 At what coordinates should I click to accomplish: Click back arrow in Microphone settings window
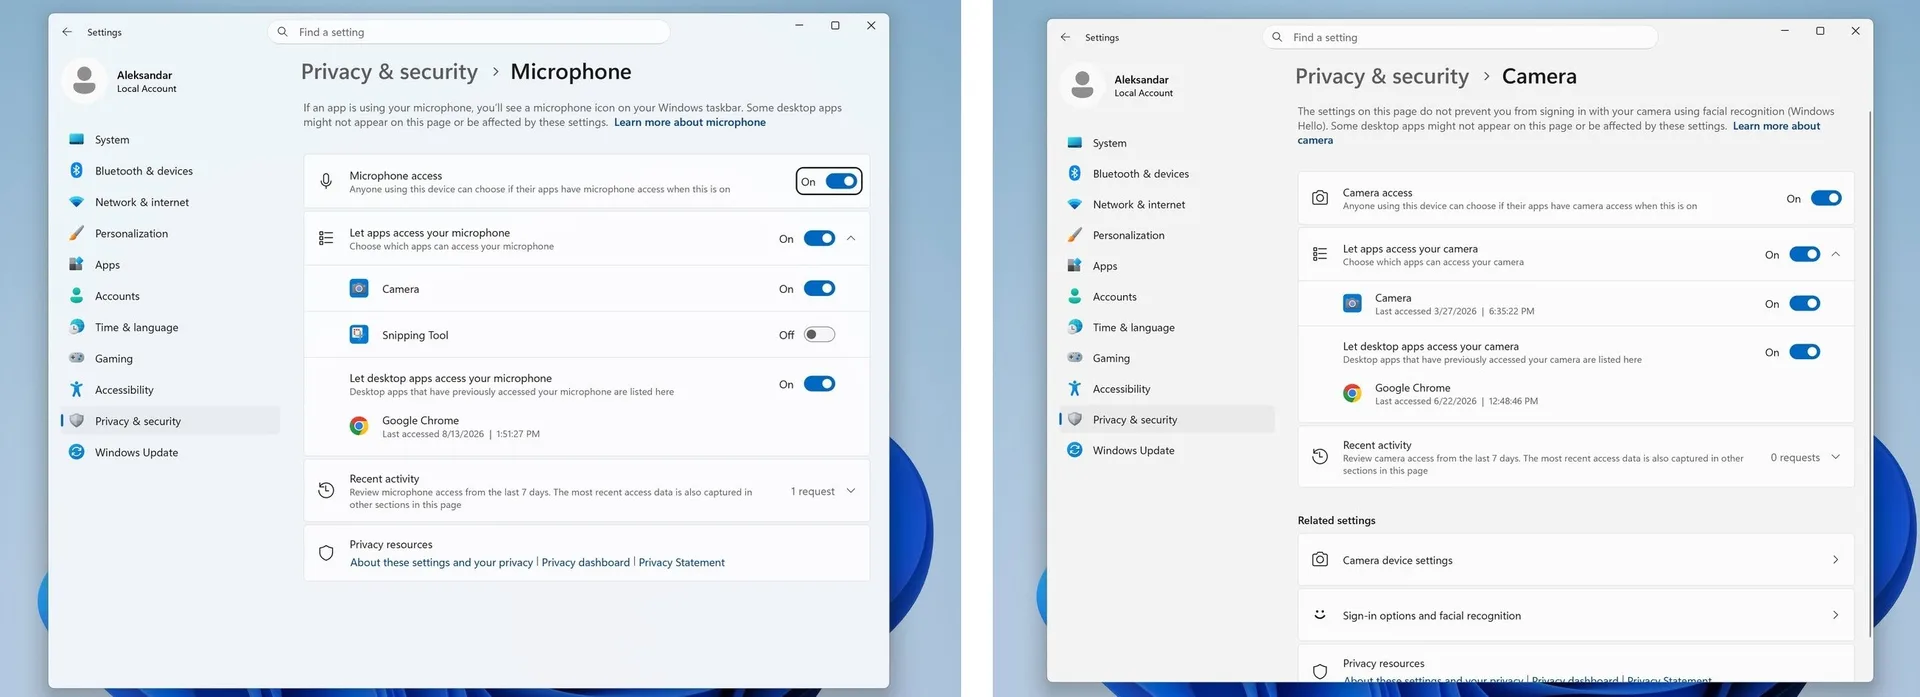click(67, 32)
